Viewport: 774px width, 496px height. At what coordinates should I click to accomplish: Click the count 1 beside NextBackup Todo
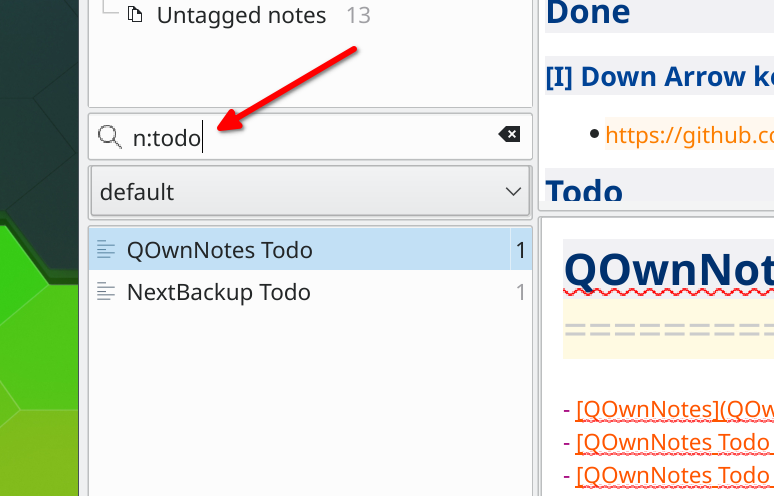click(x=520, y=293)
